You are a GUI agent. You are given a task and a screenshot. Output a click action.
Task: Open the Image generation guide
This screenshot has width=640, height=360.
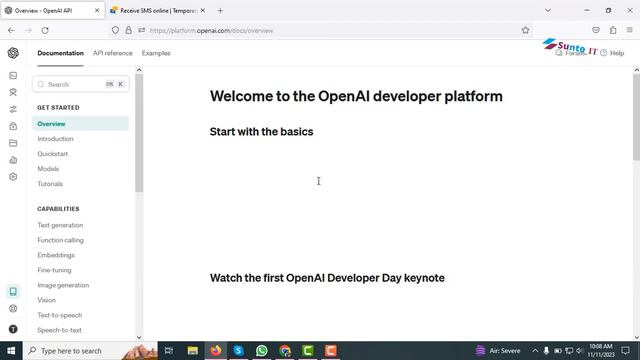click(x=63, y=285)
